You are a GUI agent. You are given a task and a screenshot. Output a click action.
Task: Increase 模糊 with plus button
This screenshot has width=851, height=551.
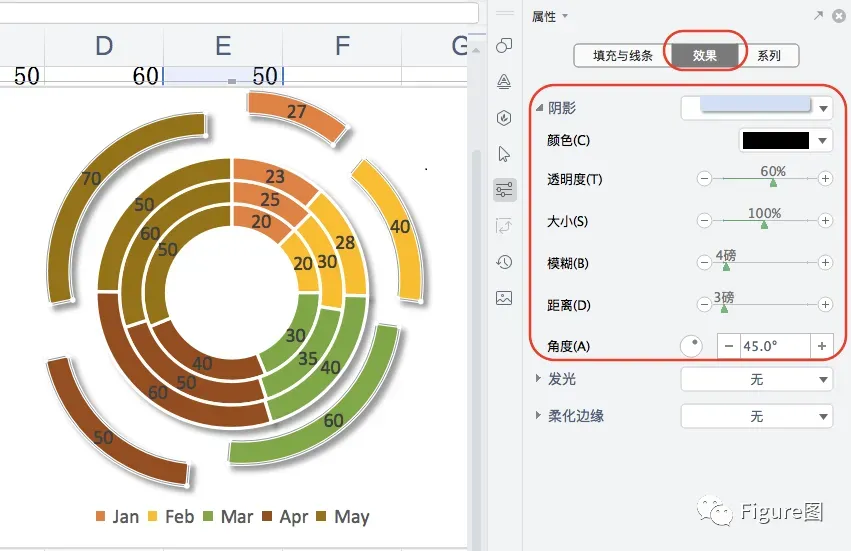[x=825, y=263]
